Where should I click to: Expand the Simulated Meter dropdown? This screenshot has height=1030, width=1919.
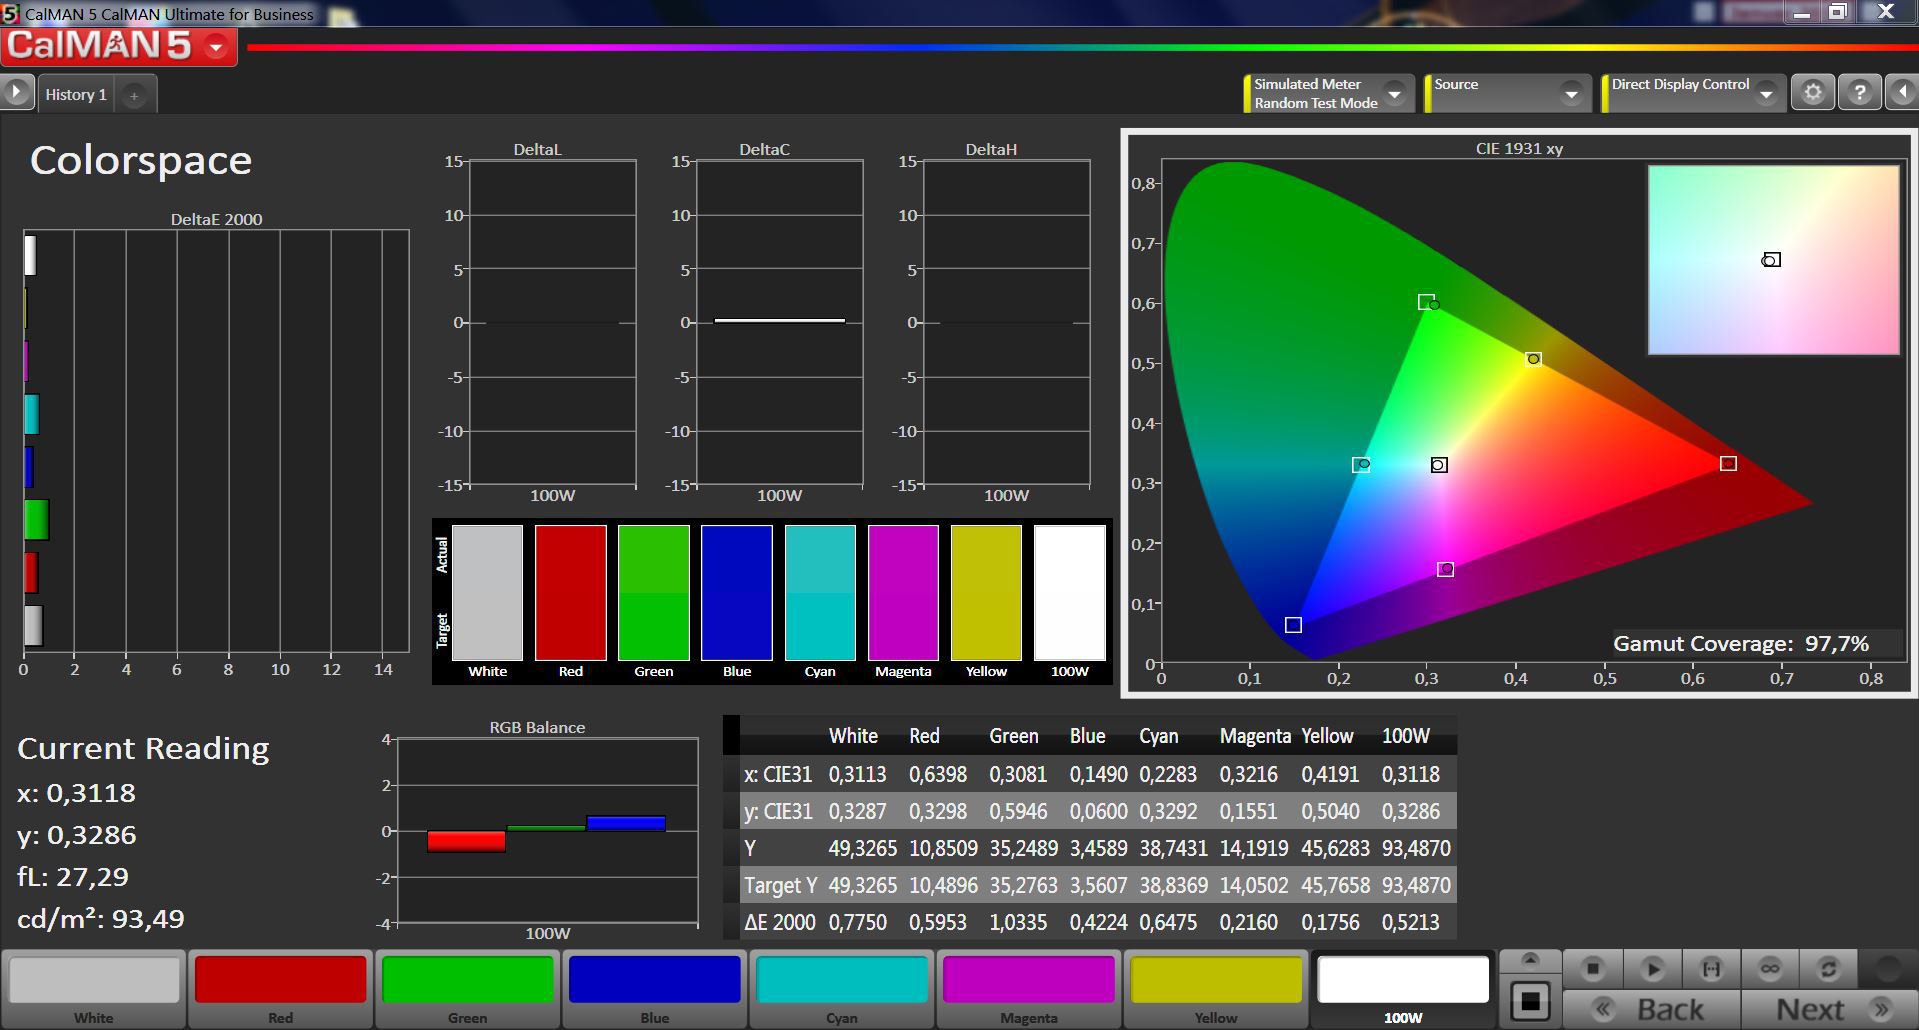1394,94
